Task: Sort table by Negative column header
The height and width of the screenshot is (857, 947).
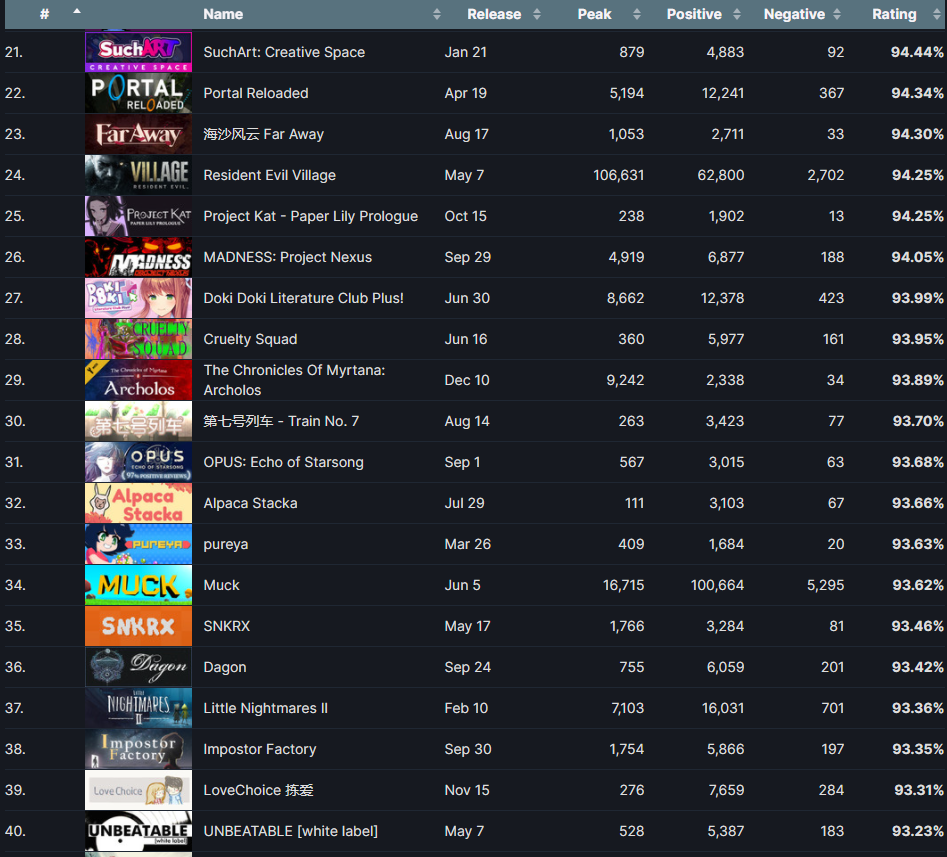Action: (794, 14)
